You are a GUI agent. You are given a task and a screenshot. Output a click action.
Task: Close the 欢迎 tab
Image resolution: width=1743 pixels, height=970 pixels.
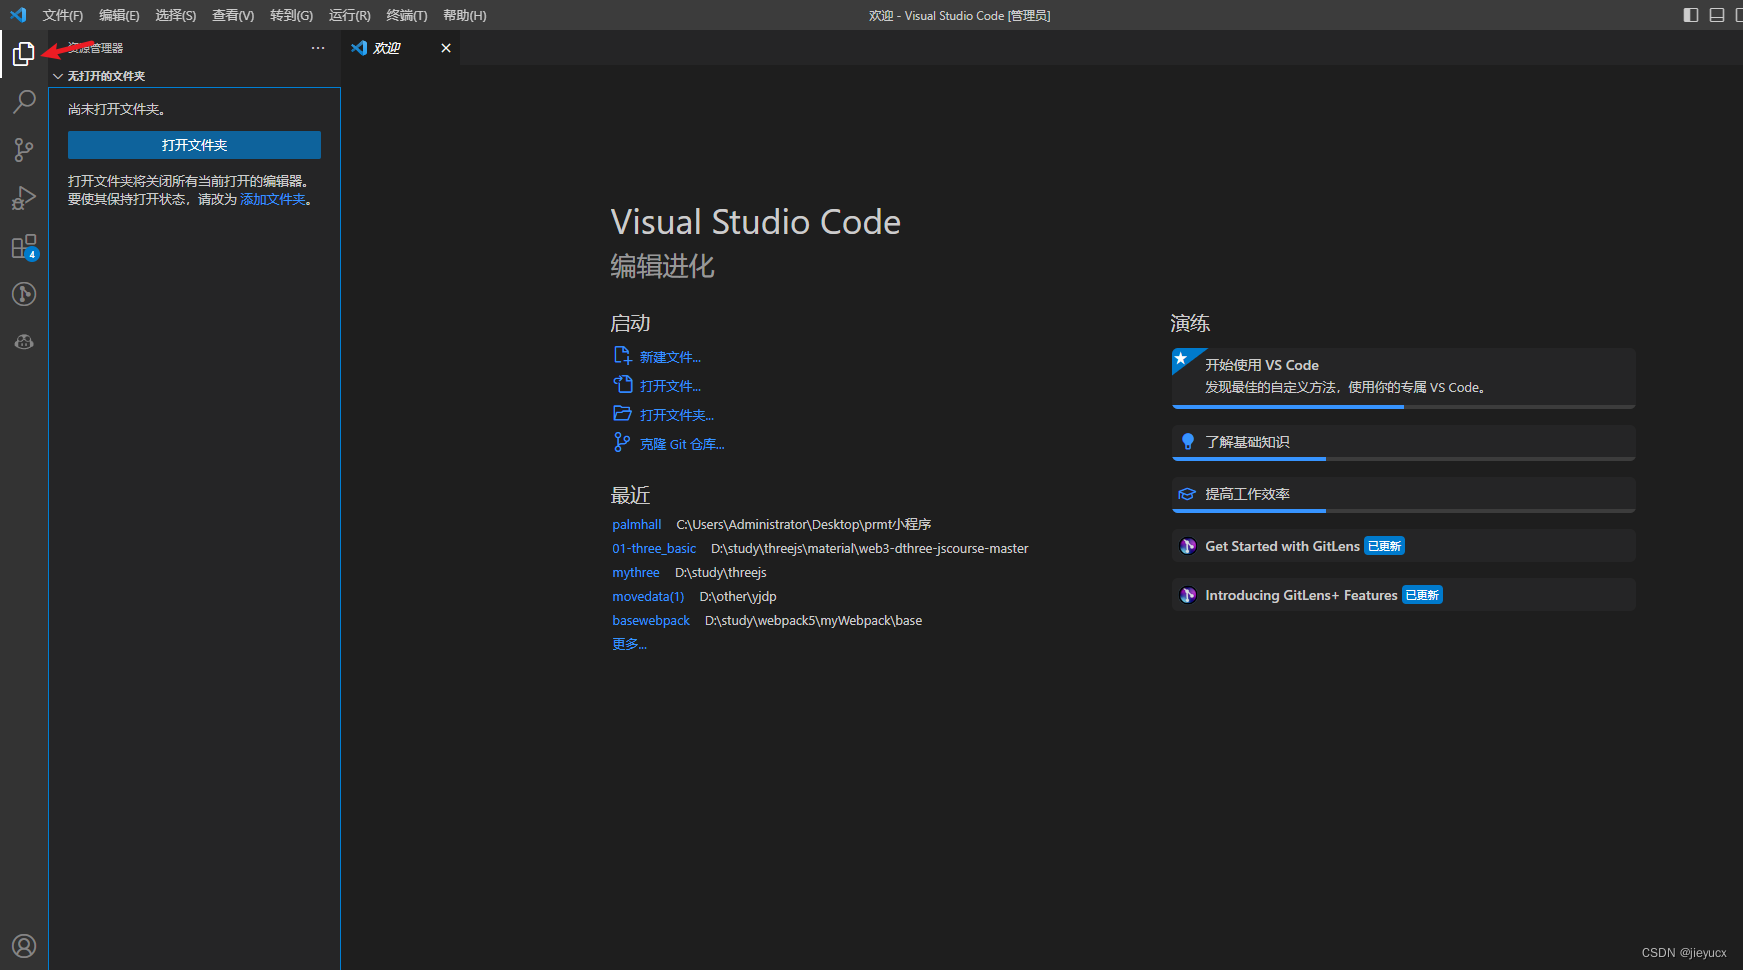(x=446, y=48)
